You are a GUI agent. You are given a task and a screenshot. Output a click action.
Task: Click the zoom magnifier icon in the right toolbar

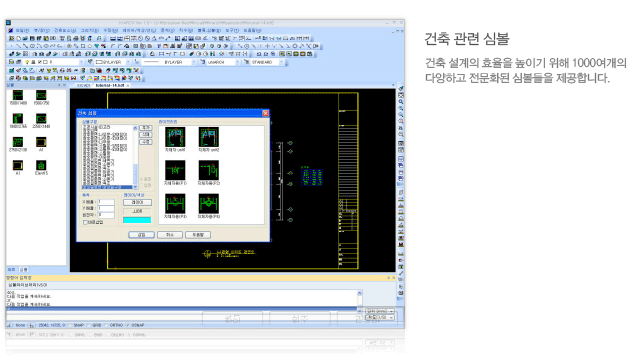[x=401, y=102]
